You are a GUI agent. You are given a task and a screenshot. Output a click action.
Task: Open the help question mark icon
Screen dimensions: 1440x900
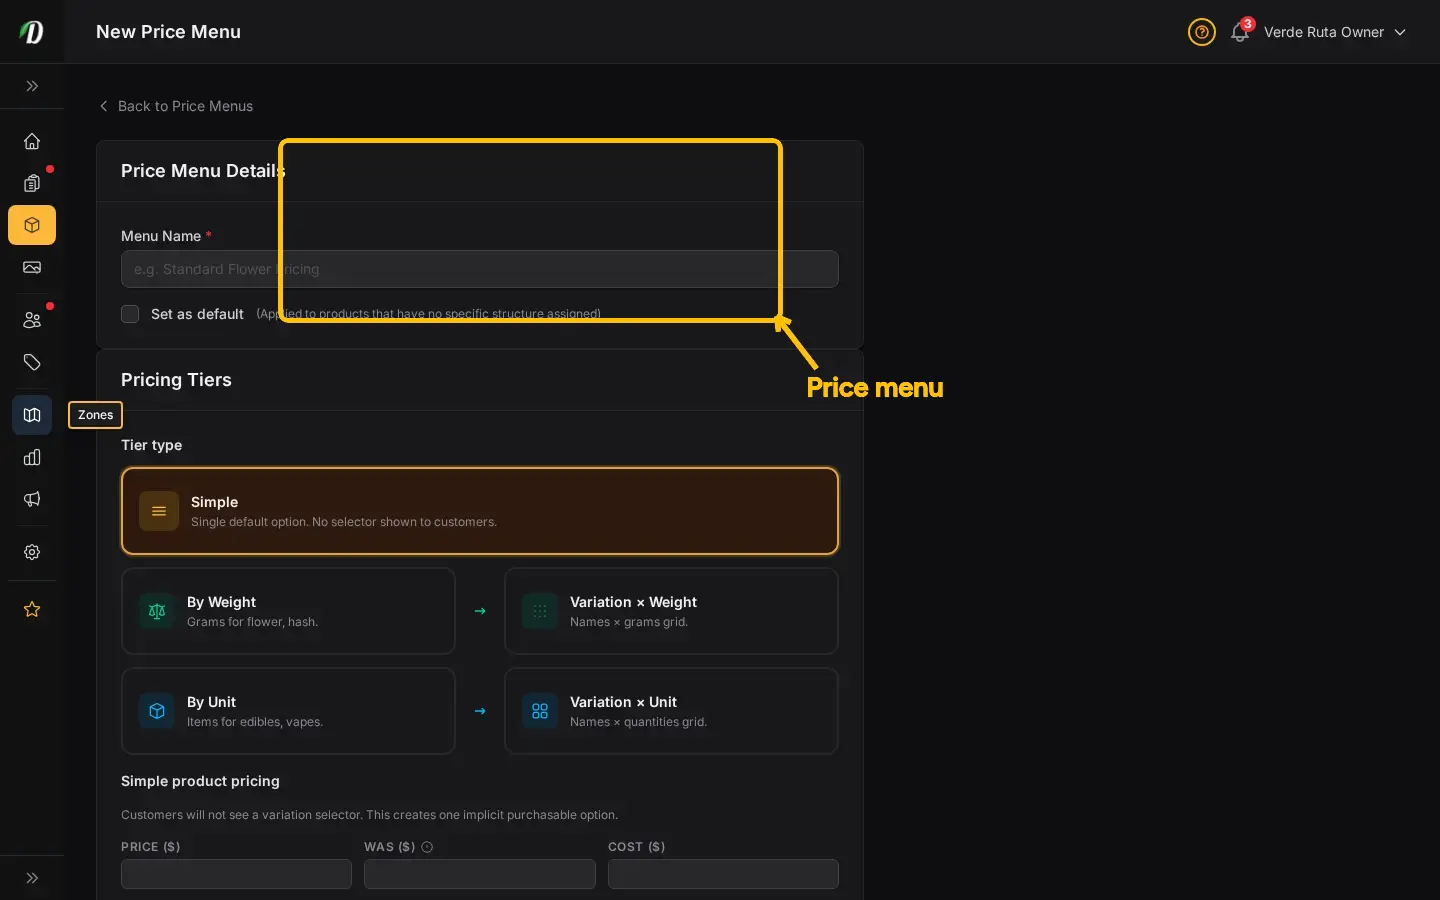pos(1202,32)
